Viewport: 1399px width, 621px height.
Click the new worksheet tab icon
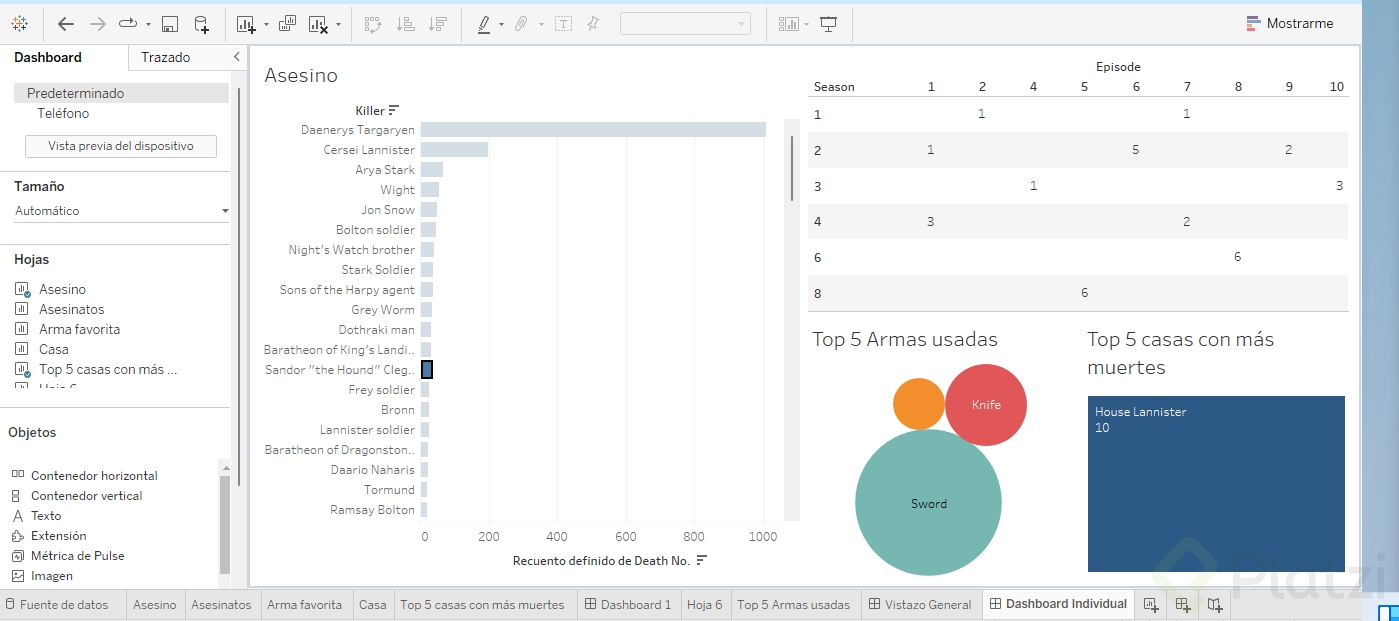click(x=1151, y=604)
